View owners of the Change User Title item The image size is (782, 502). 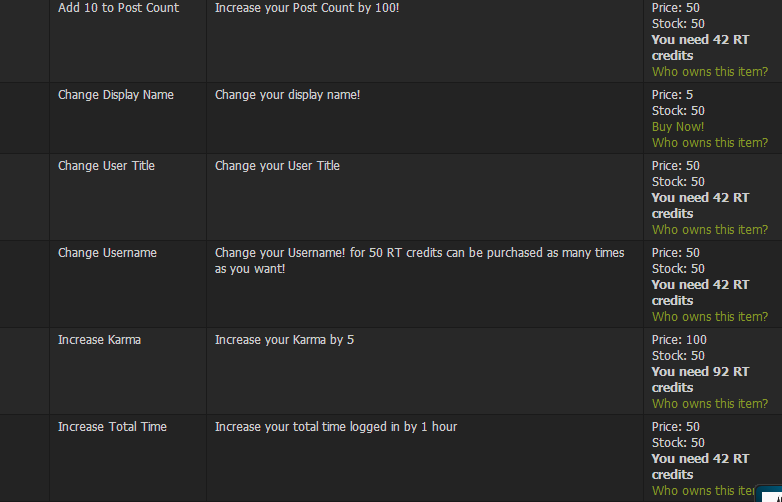pos(710,230)
